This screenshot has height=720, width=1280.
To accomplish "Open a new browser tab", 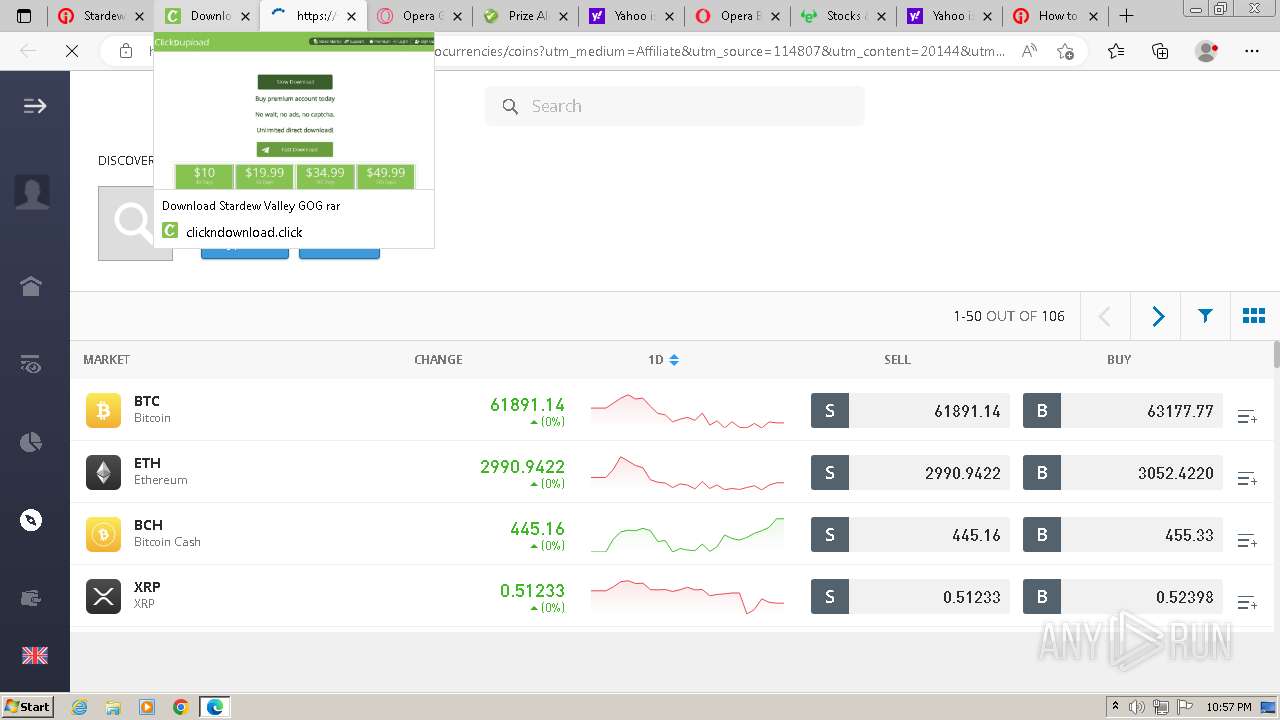I will pos(1126,16).
